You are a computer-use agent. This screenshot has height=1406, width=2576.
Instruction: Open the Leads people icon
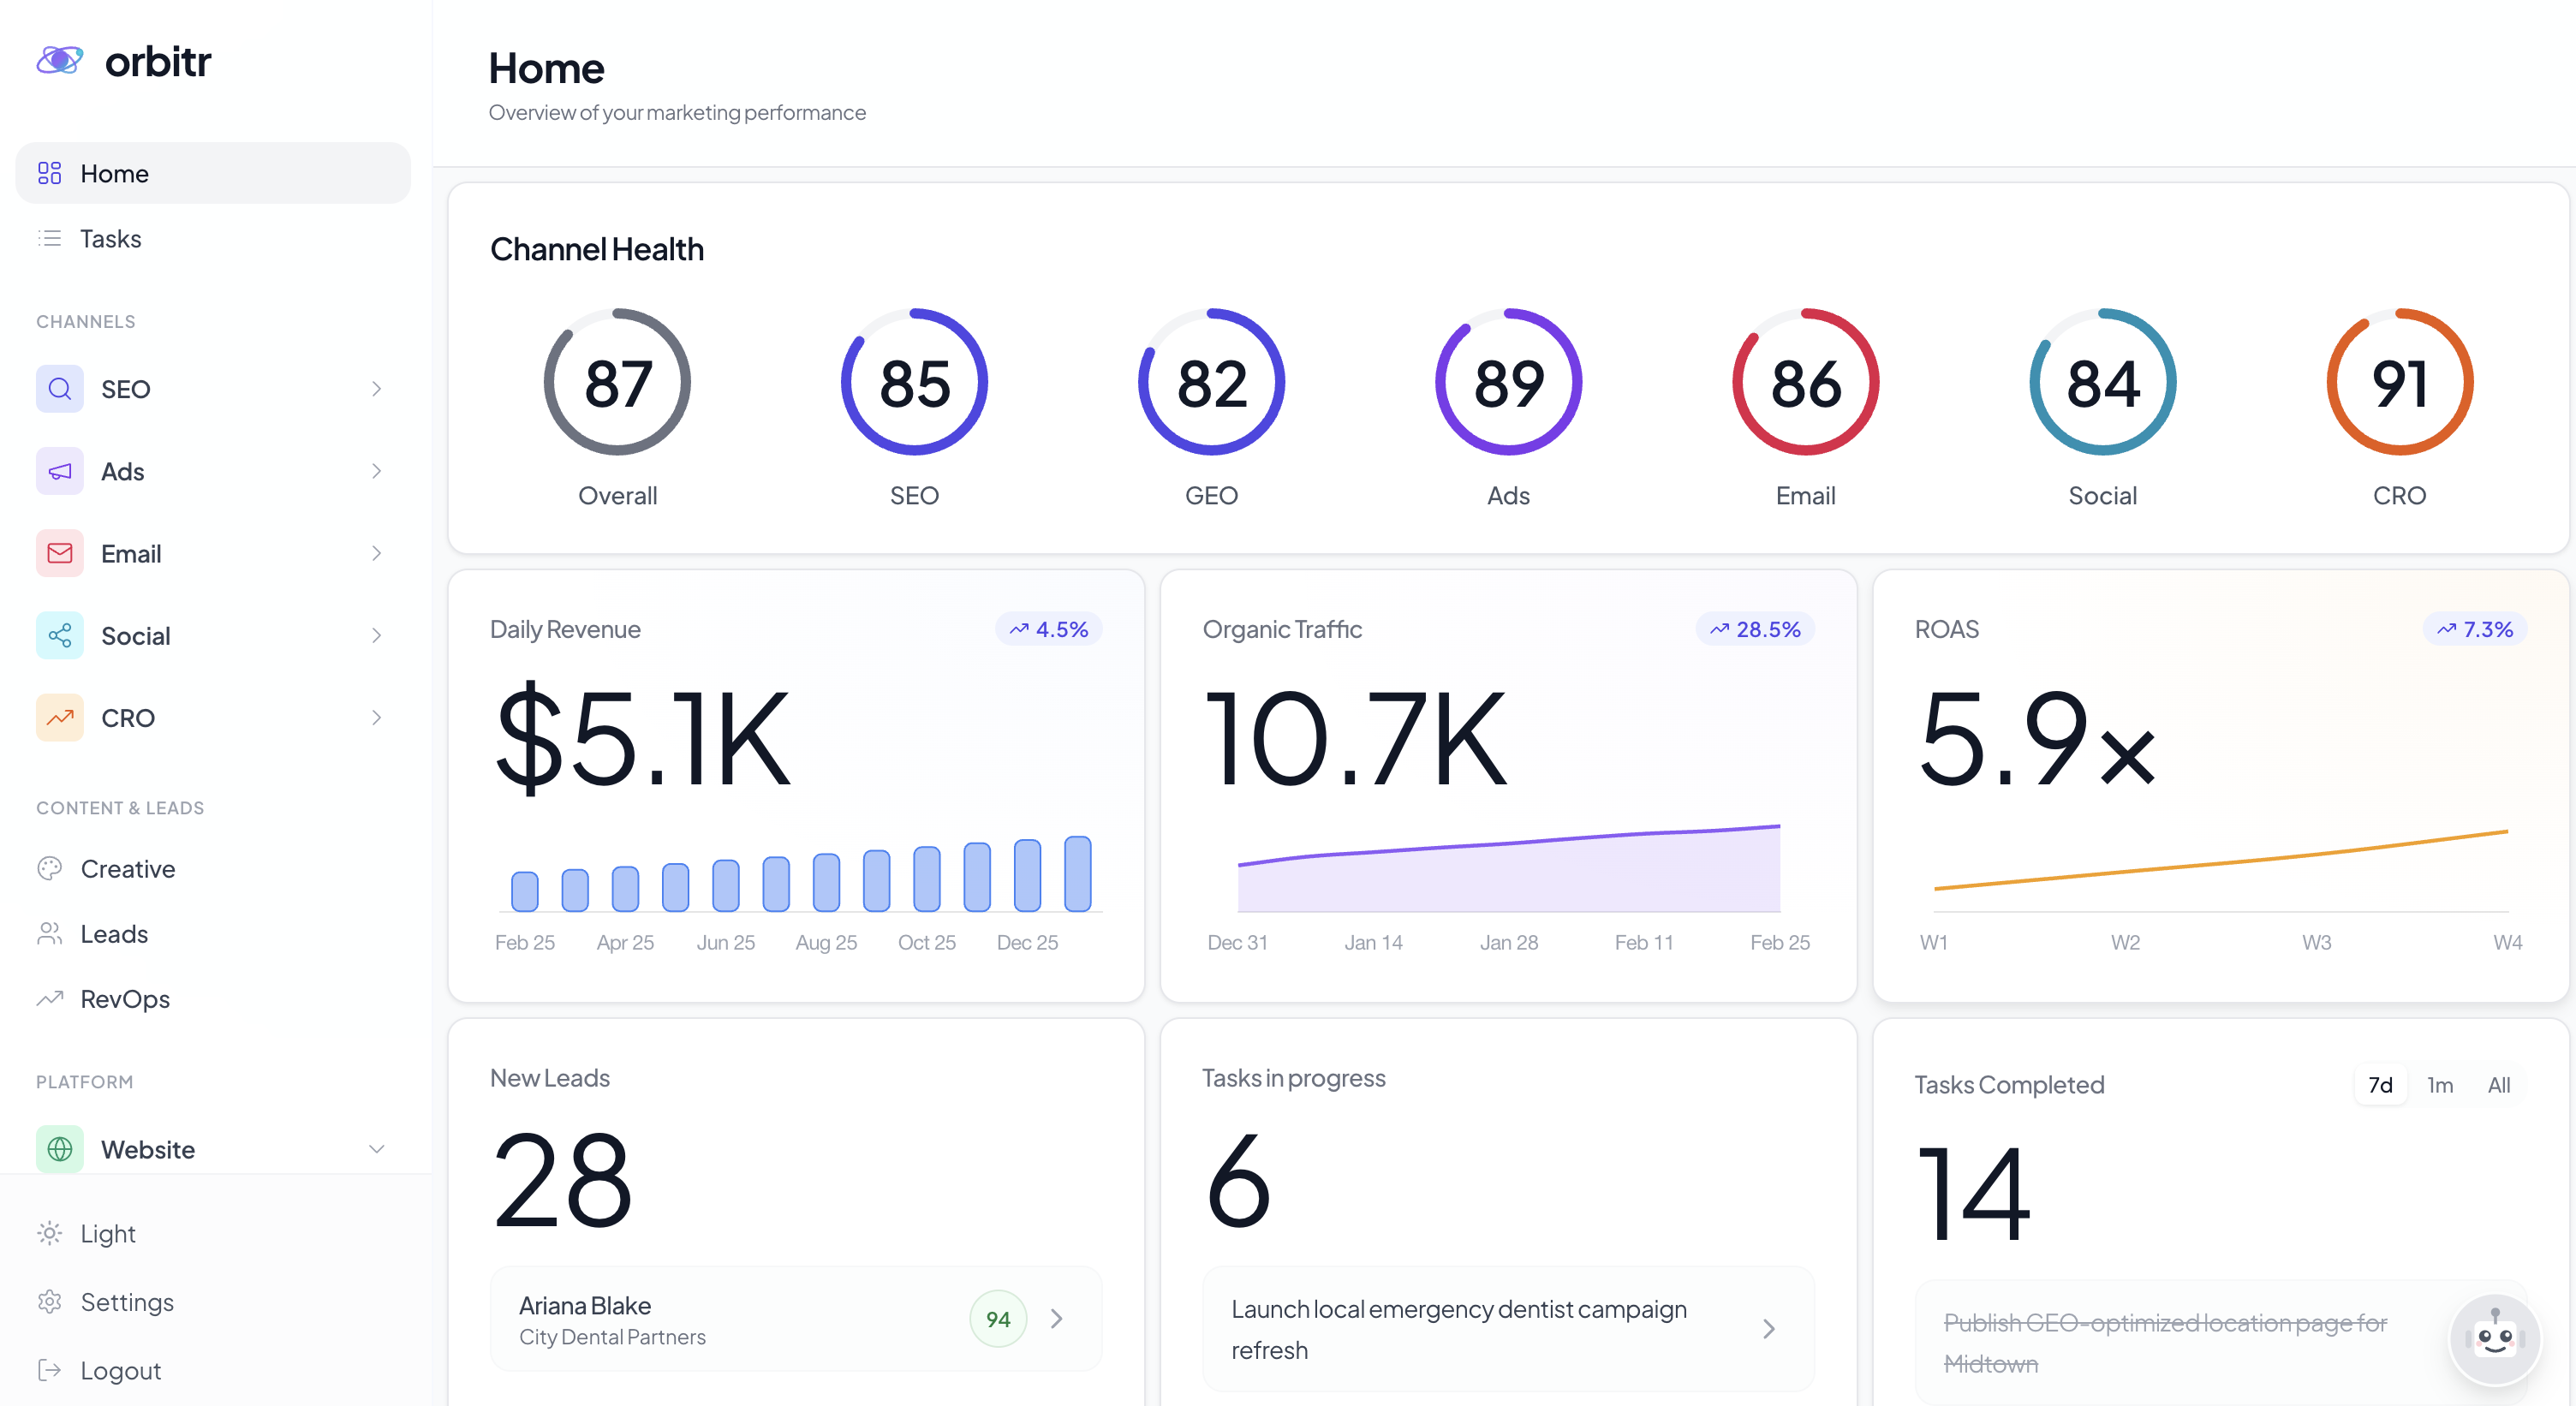tap(49, 933)
